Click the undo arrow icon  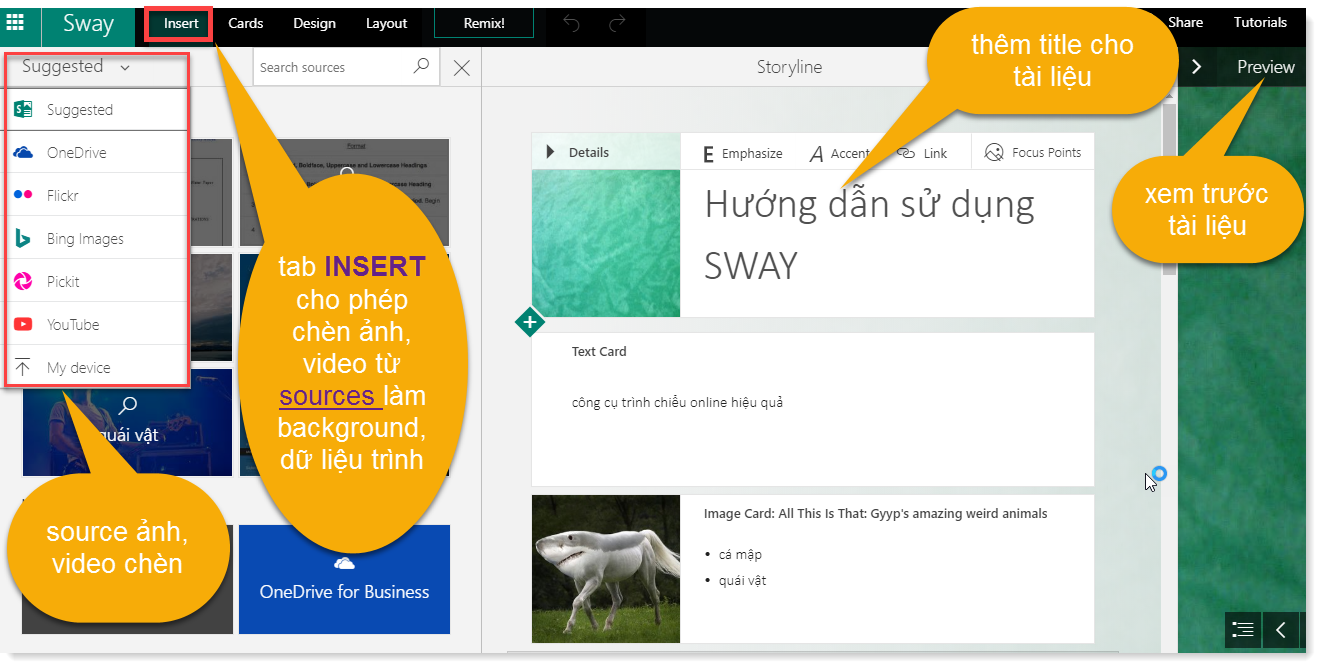click(x=571, y=23)
